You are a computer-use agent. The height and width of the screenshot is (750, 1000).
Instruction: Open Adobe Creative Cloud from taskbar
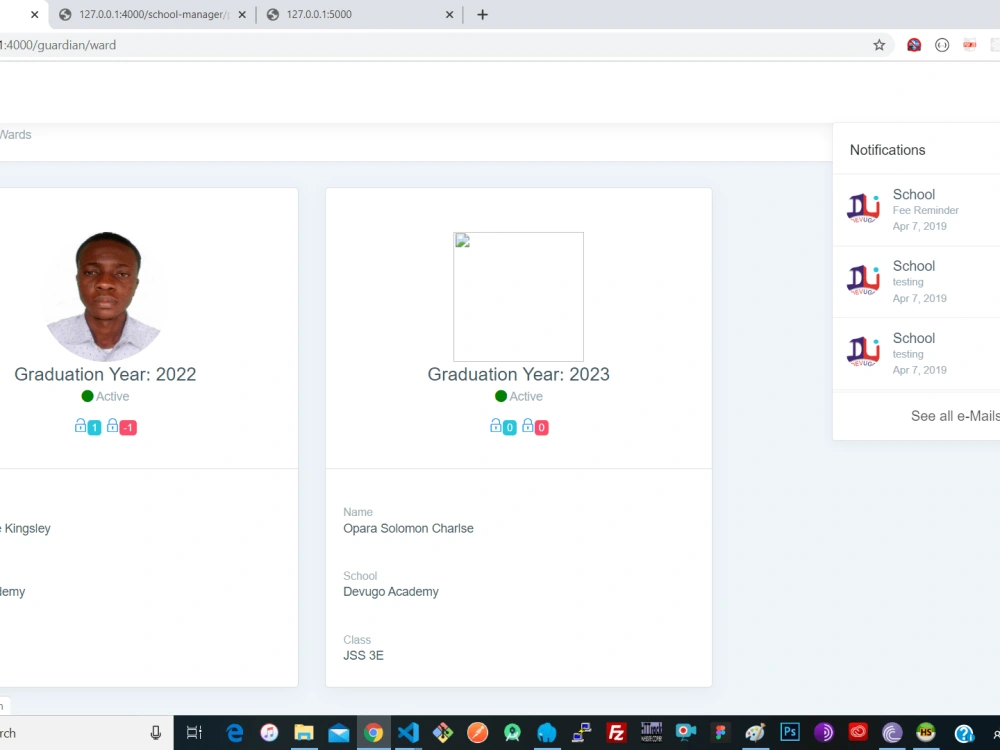point(858,732)
